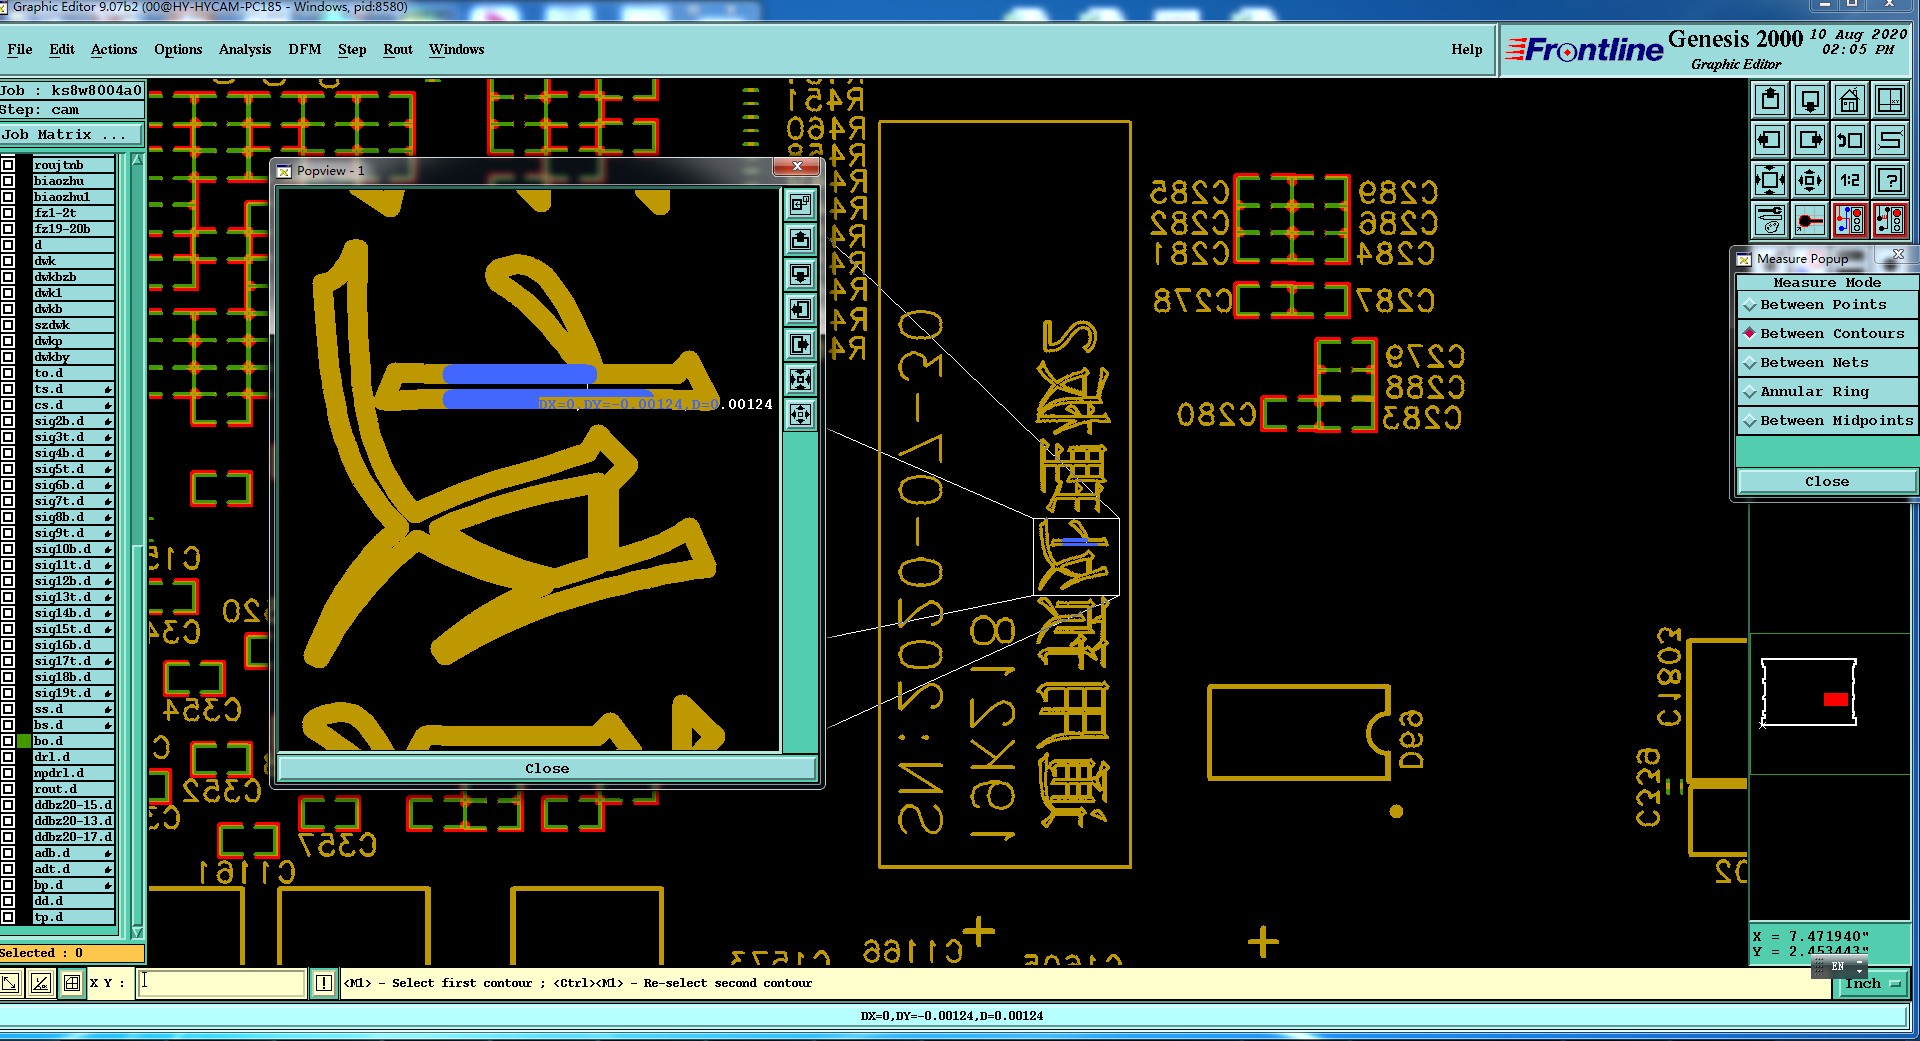Pan right in the Popview window
This screenshot has height=1041, width=1920.
800,345
